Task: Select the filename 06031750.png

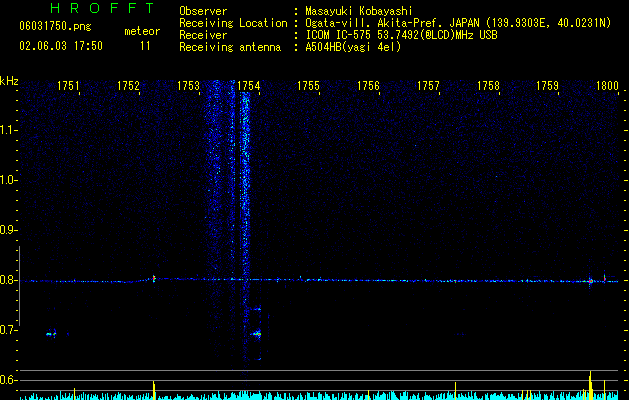Action: click(55, 27)
